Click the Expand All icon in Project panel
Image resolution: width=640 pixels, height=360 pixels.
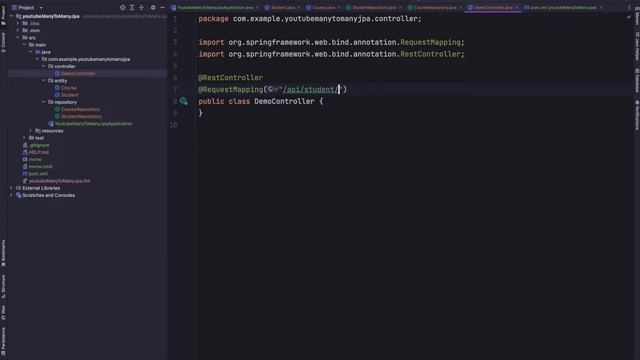[132, 7]
